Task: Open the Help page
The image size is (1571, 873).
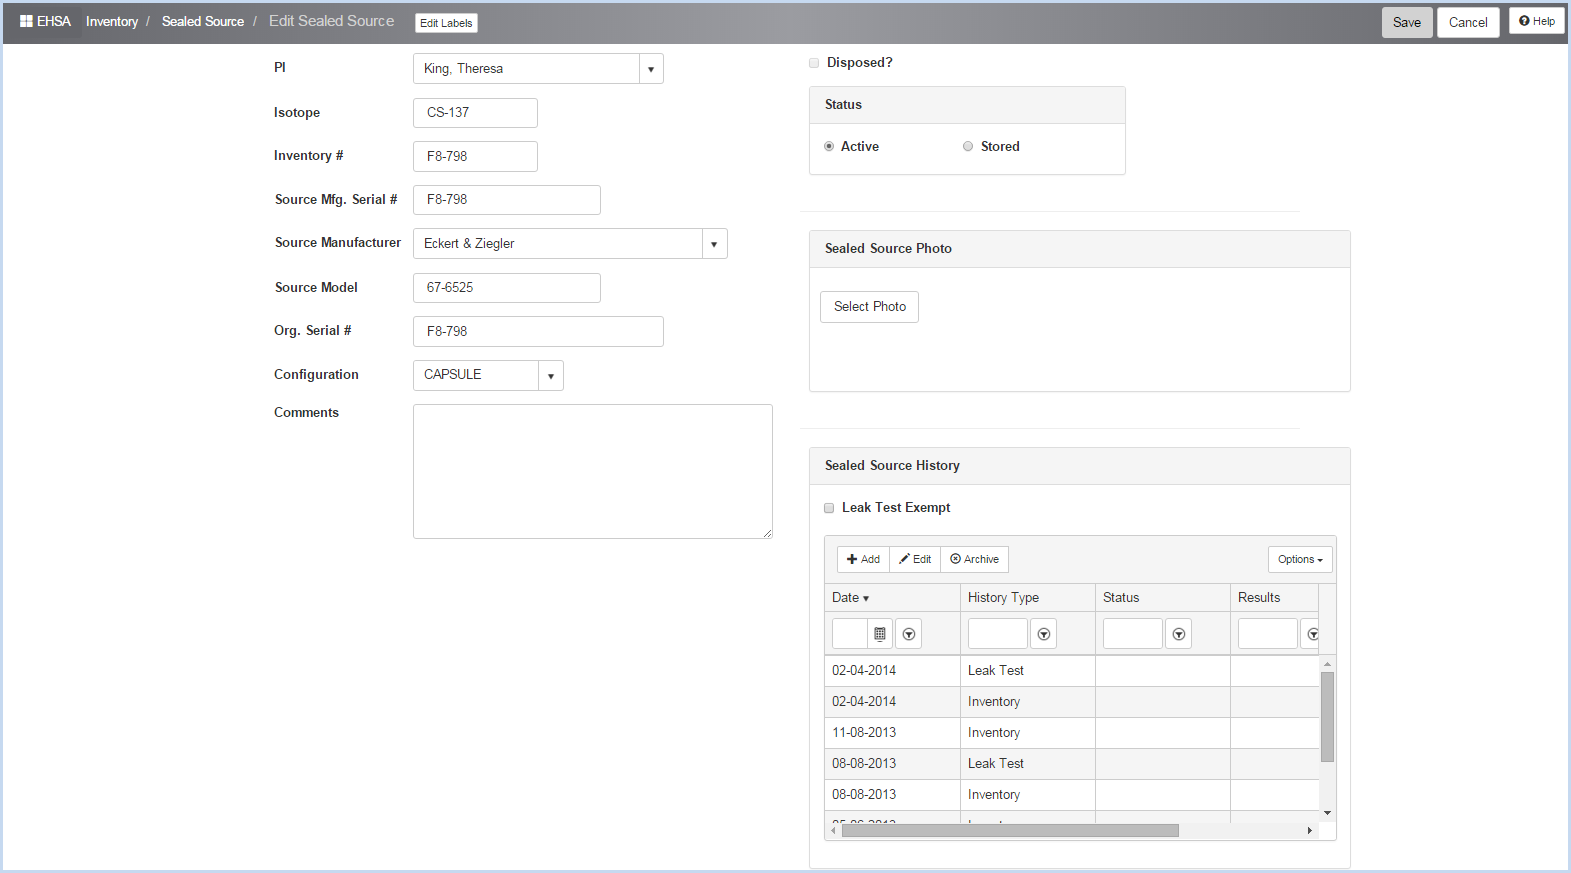Action: [x=1536, y=21]
